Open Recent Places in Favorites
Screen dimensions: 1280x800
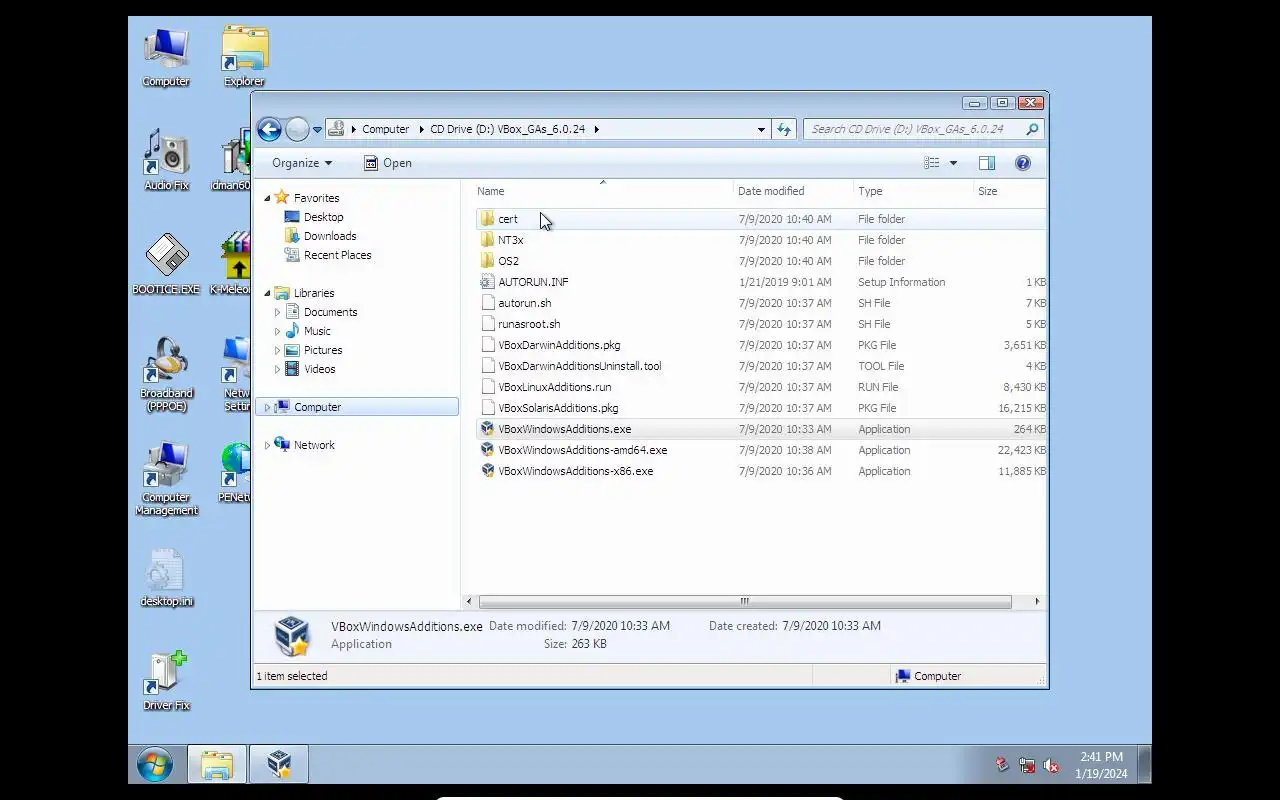(x=337, y=255)
